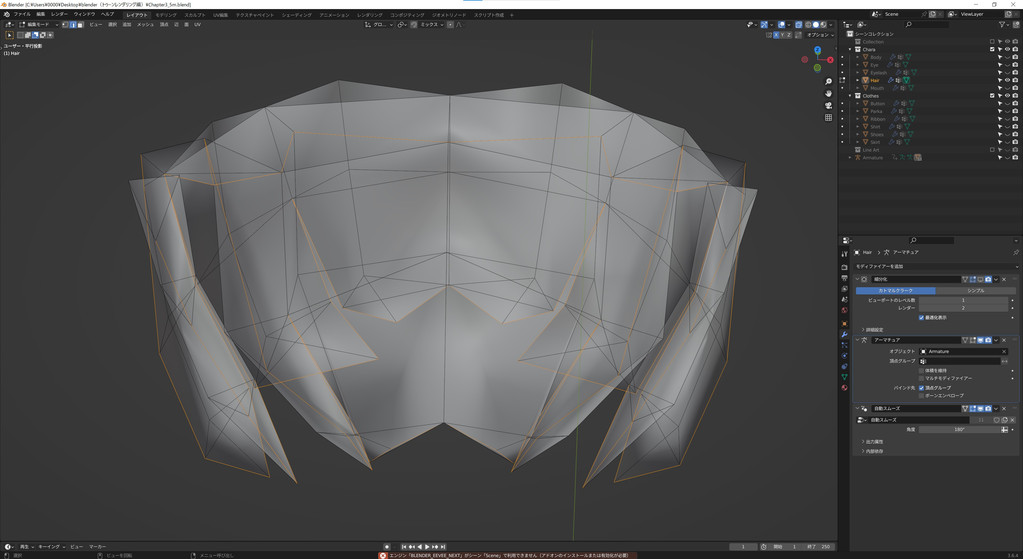Screen dimensions: 1023x559
Task: Click the zoom magnifier icon in viewport
Action: (829, 82)
